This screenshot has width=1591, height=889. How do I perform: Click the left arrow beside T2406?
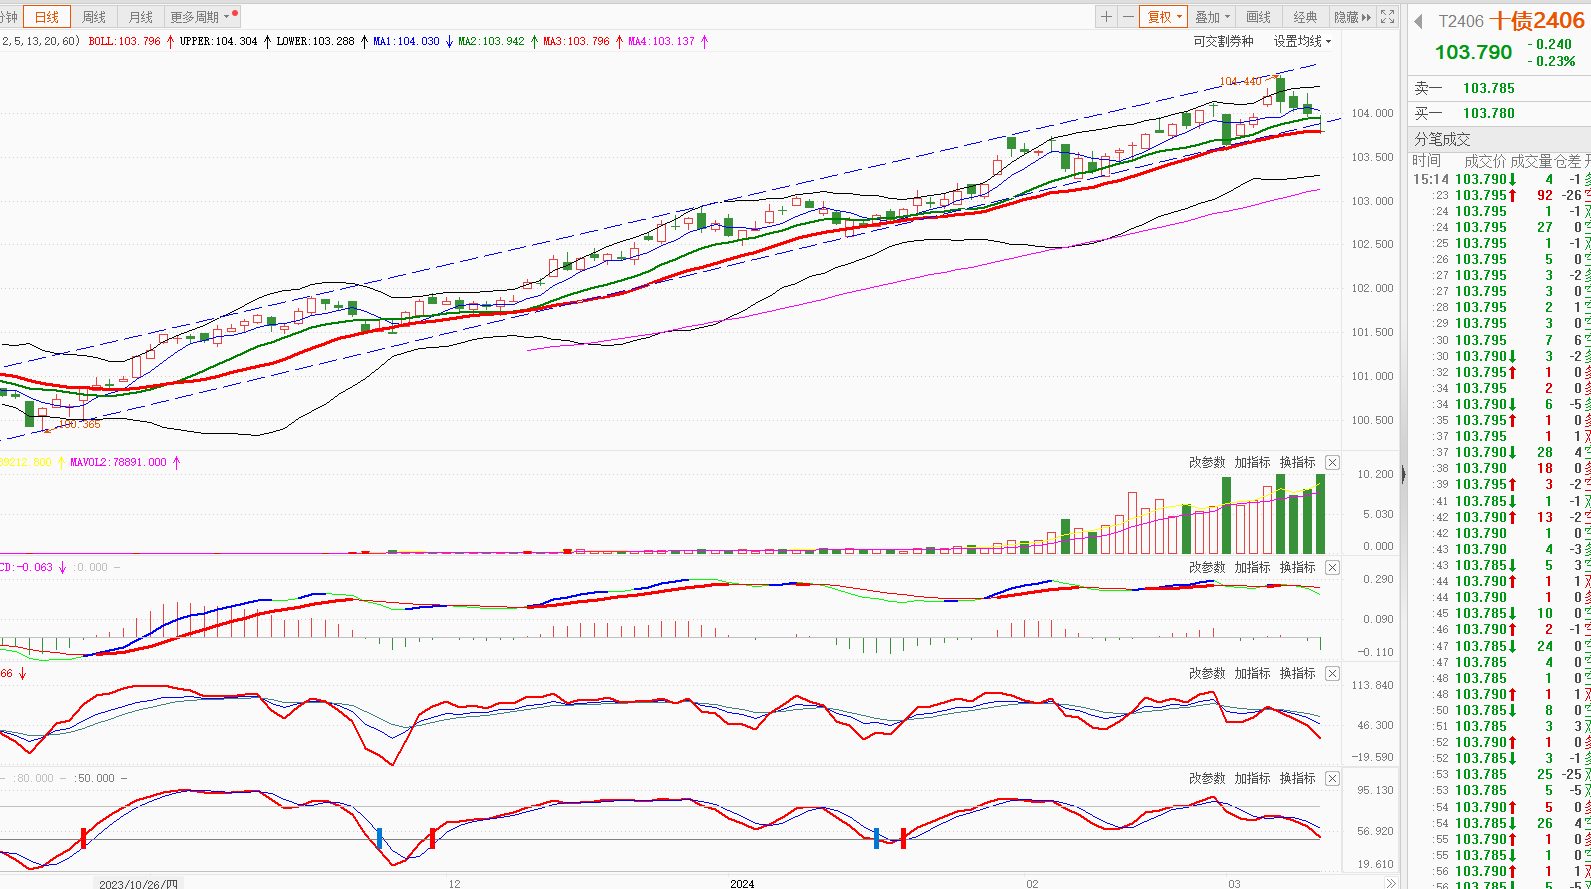pyautogui.click(x=1418, y=21)
